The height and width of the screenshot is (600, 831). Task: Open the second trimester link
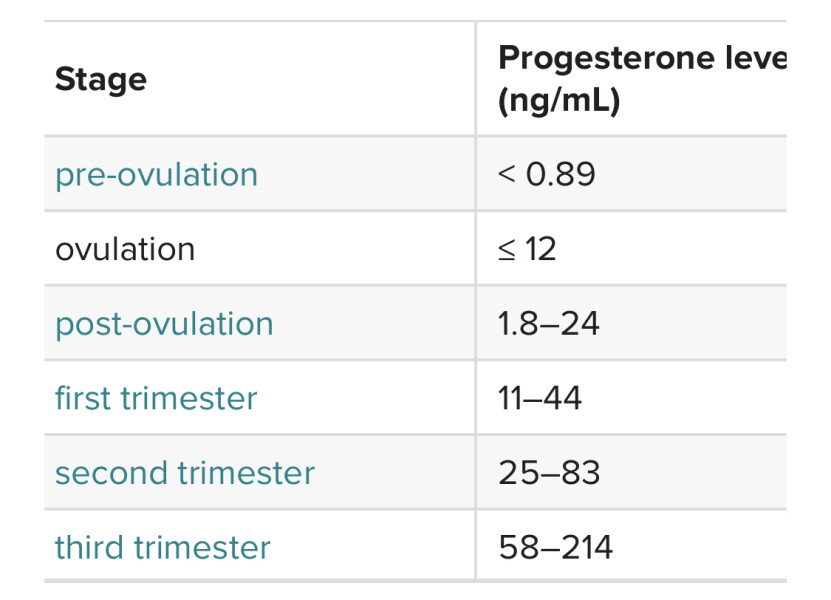(185, 473)
